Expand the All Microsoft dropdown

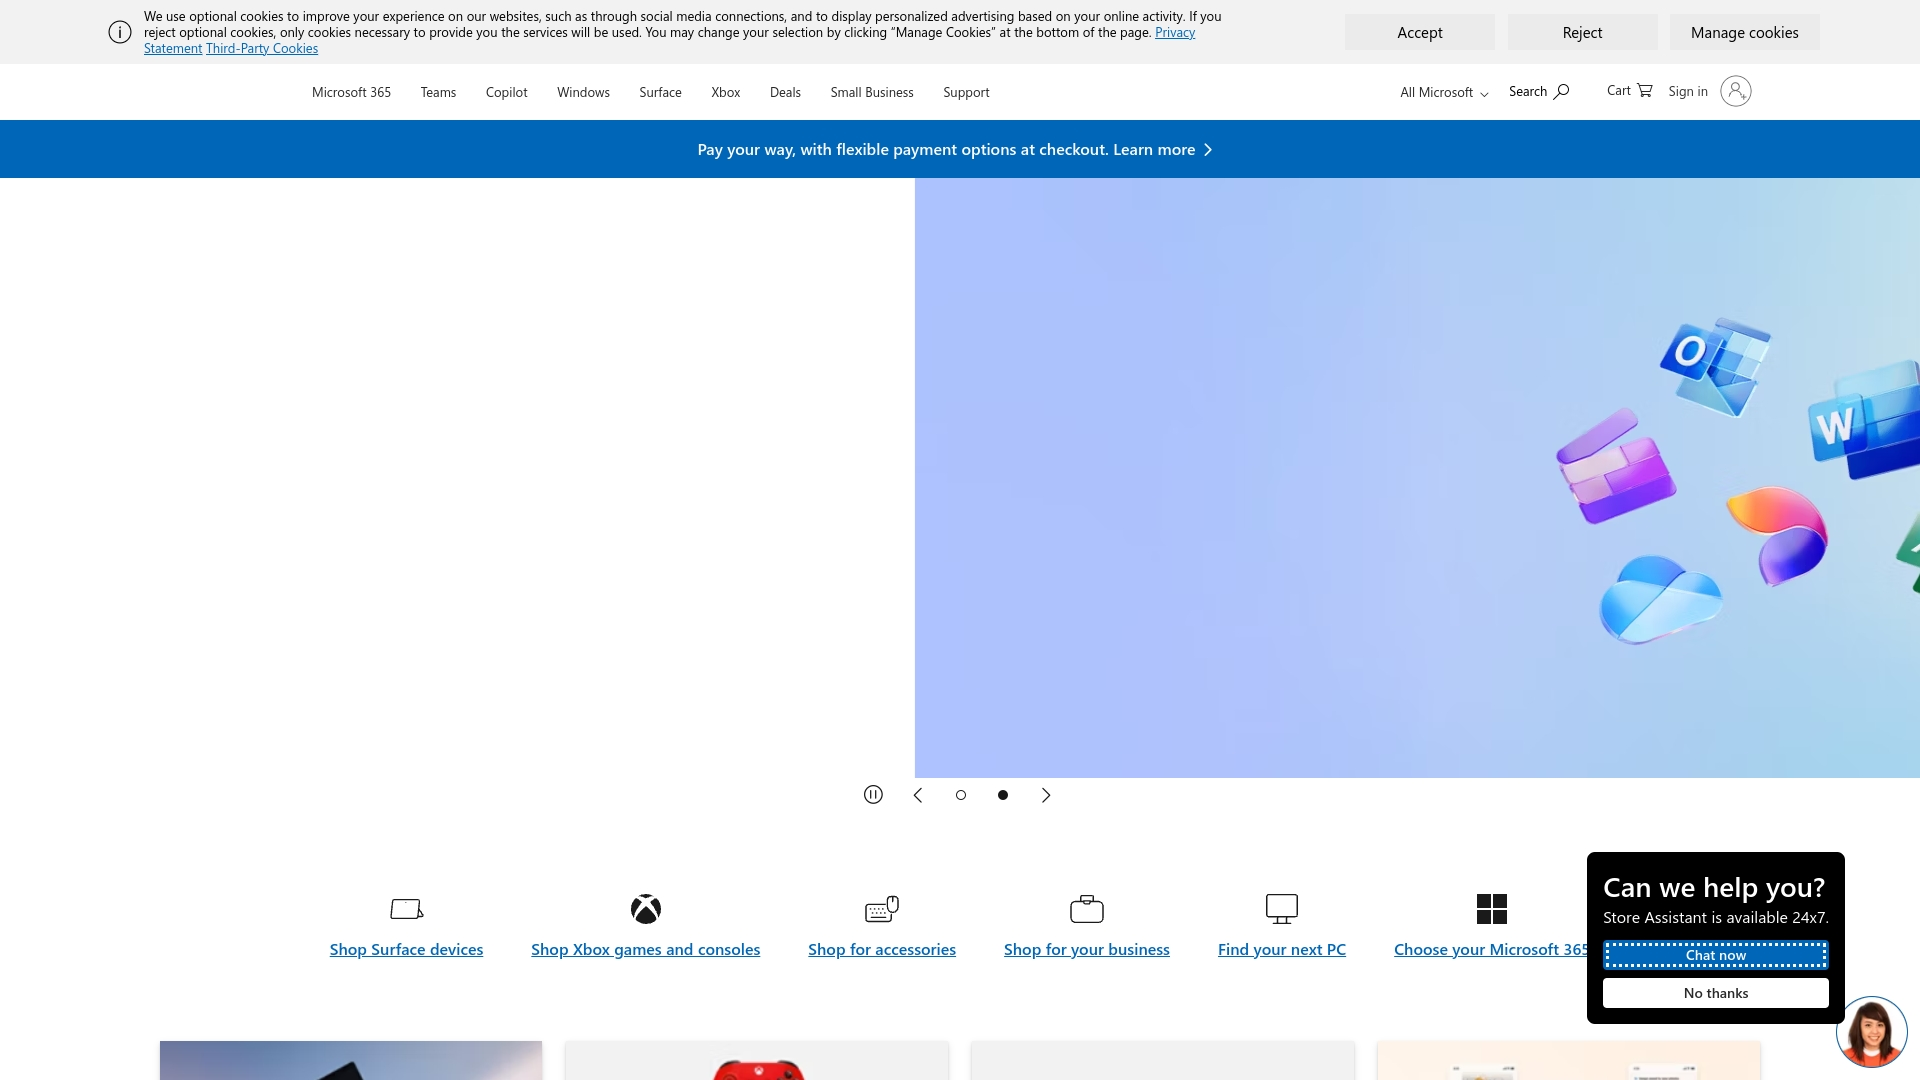coord(1441,92)
